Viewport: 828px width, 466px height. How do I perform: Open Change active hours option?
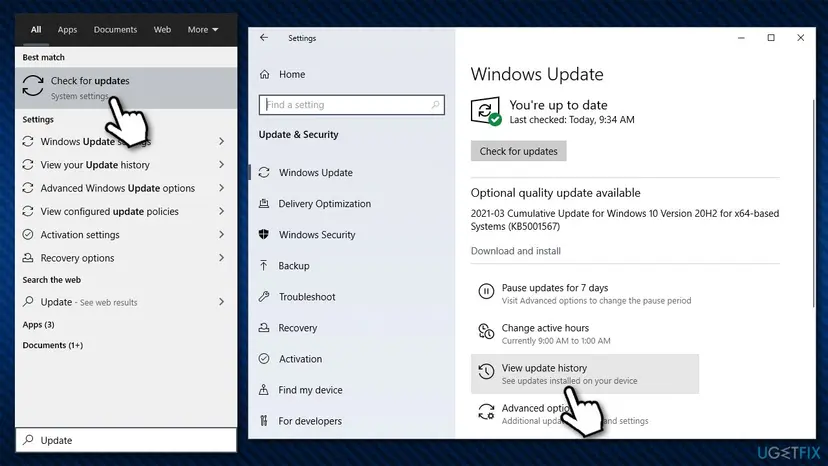pos(585,334)
